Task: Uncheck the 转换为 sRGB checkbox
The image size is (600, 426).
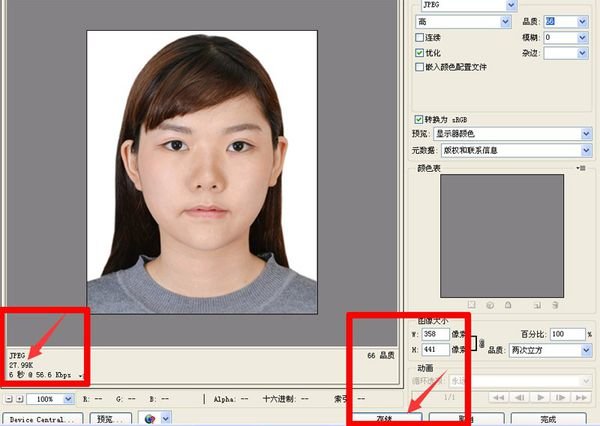Action: pyautogui.click(x=419, y=119)
